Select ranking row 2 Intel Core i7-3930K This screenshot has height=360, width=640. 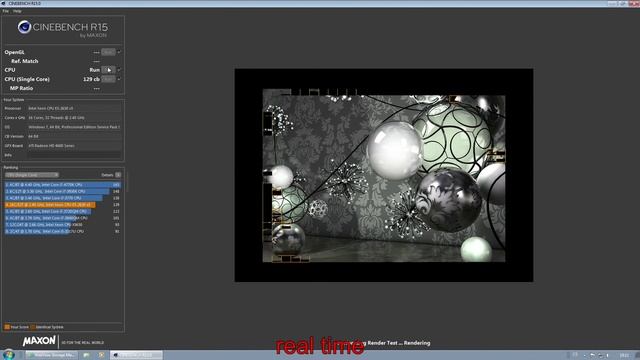tap(63, 191)
